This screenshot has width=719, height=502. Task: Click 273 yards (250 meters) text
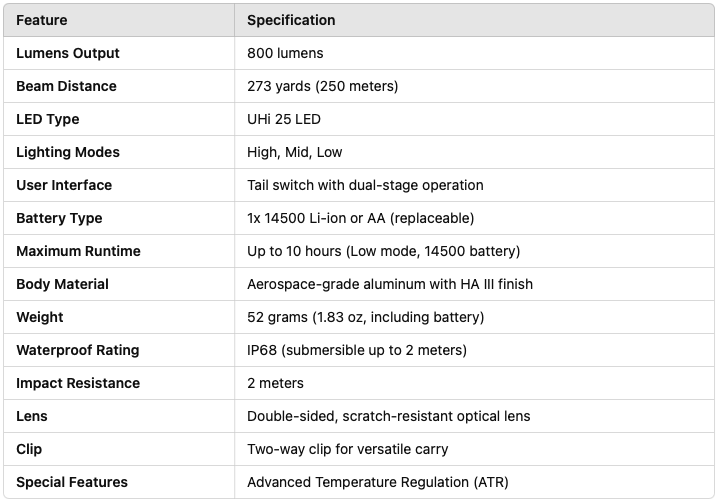(x=323, y=86)
